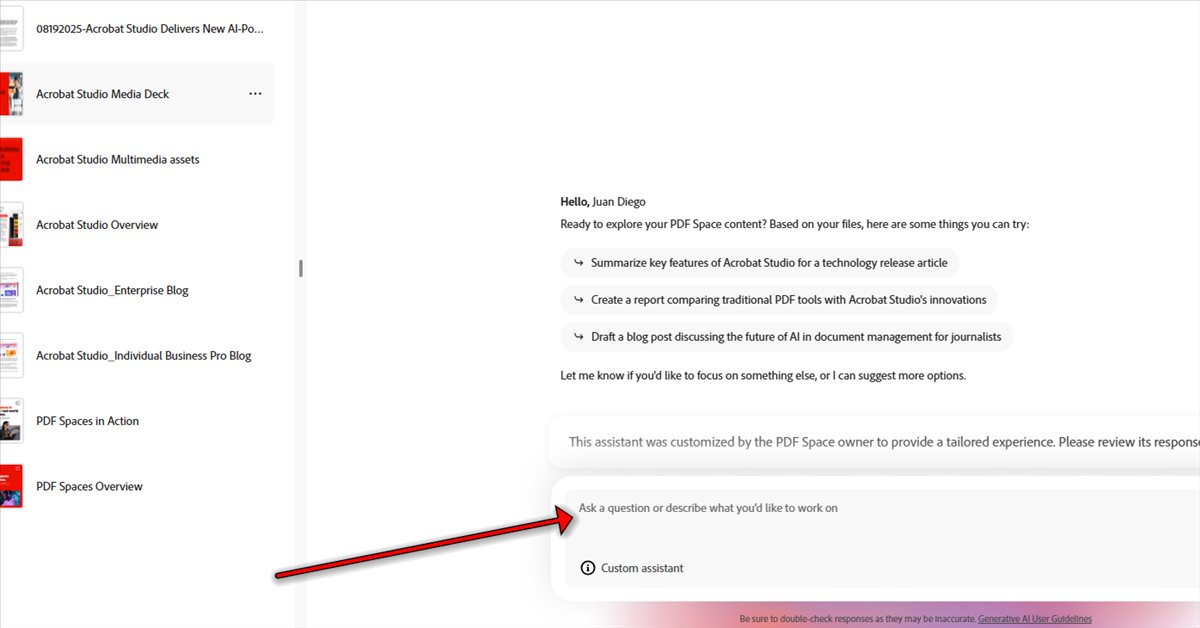Click the Custom assistant label
The image size is (1200, 628).
(642, 568)
